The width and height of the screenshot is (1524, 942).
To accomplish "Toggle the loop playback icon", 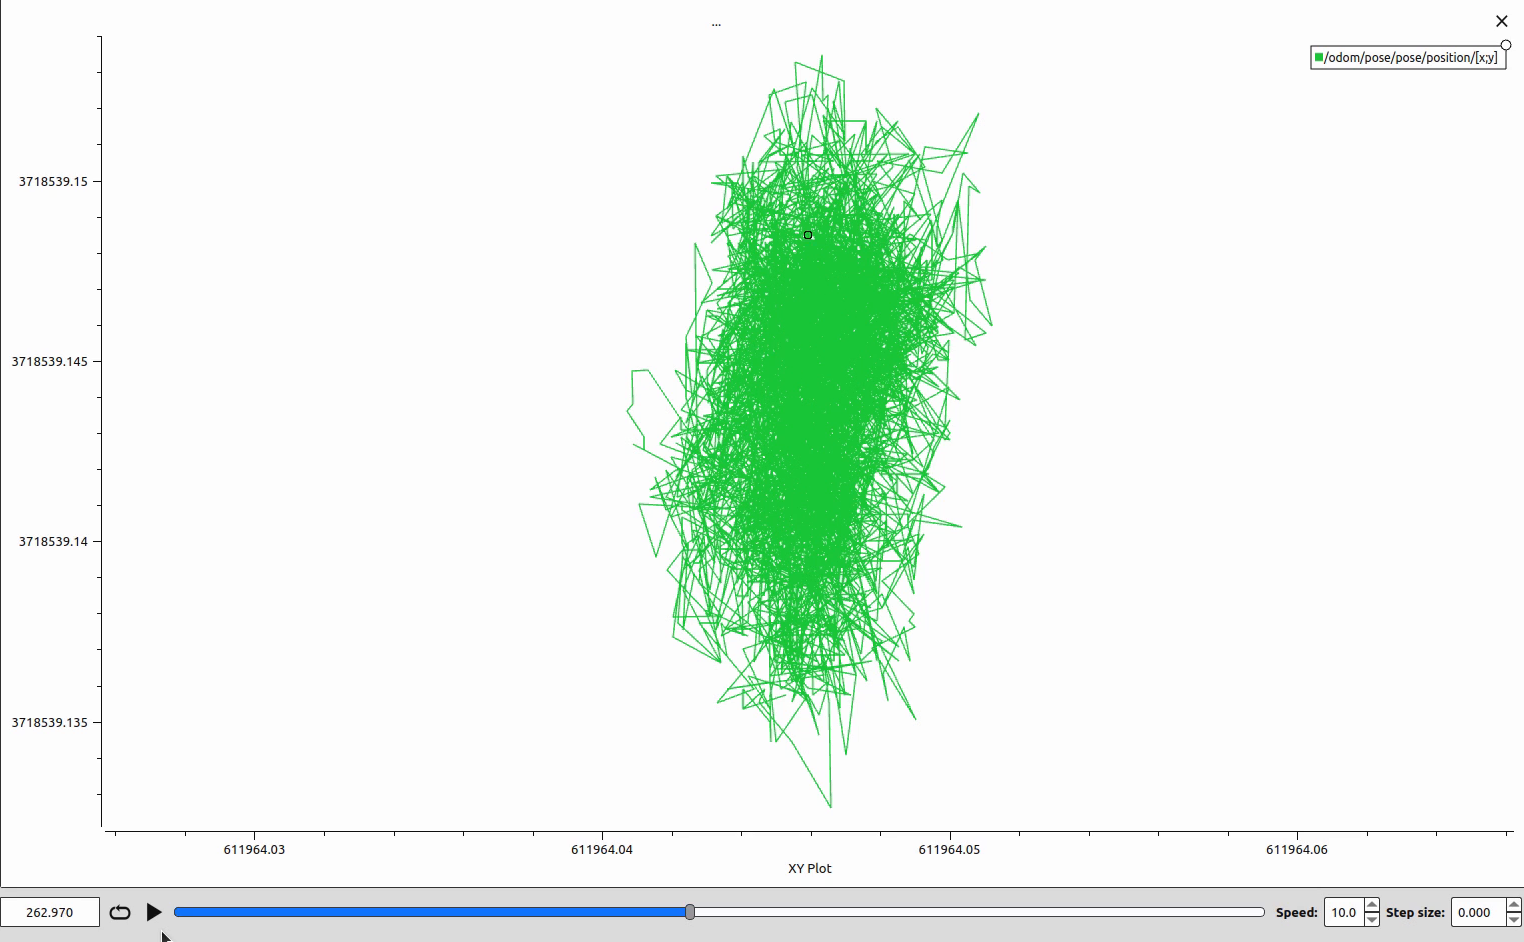I will click(x=120, y=912).
